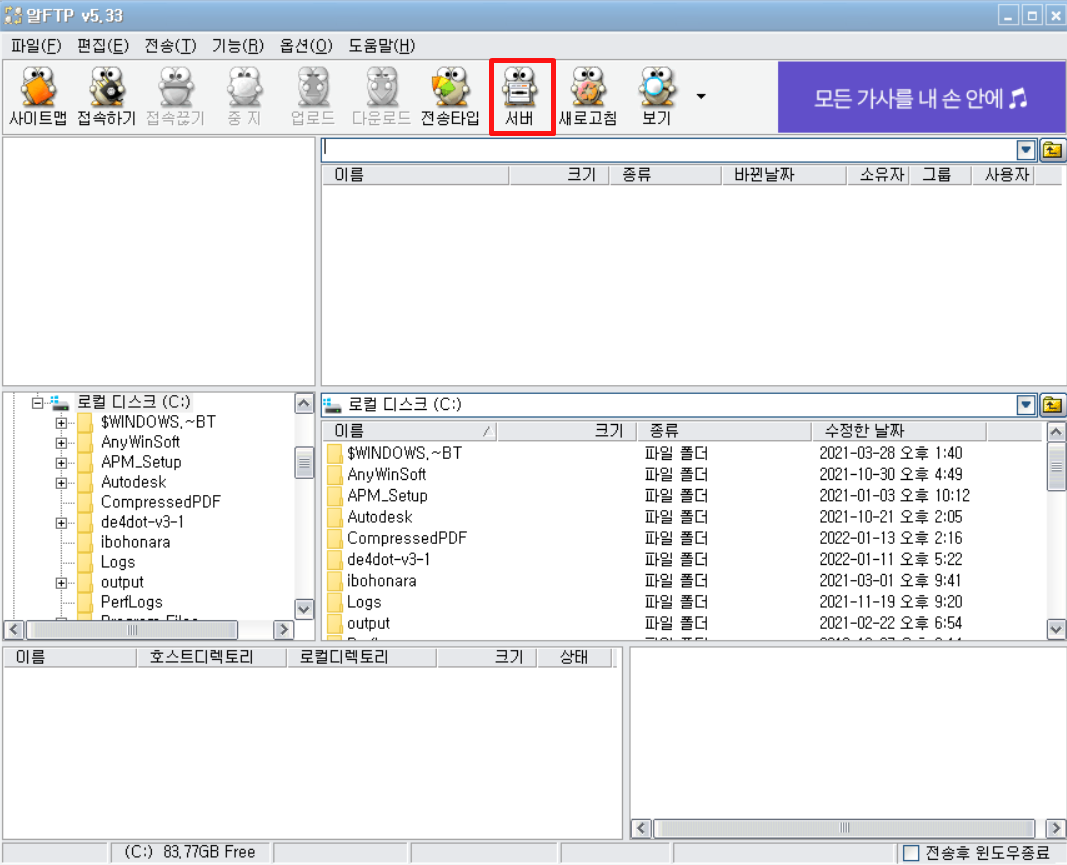Click the folder tree vertical scroll thumb

[303, 463]
